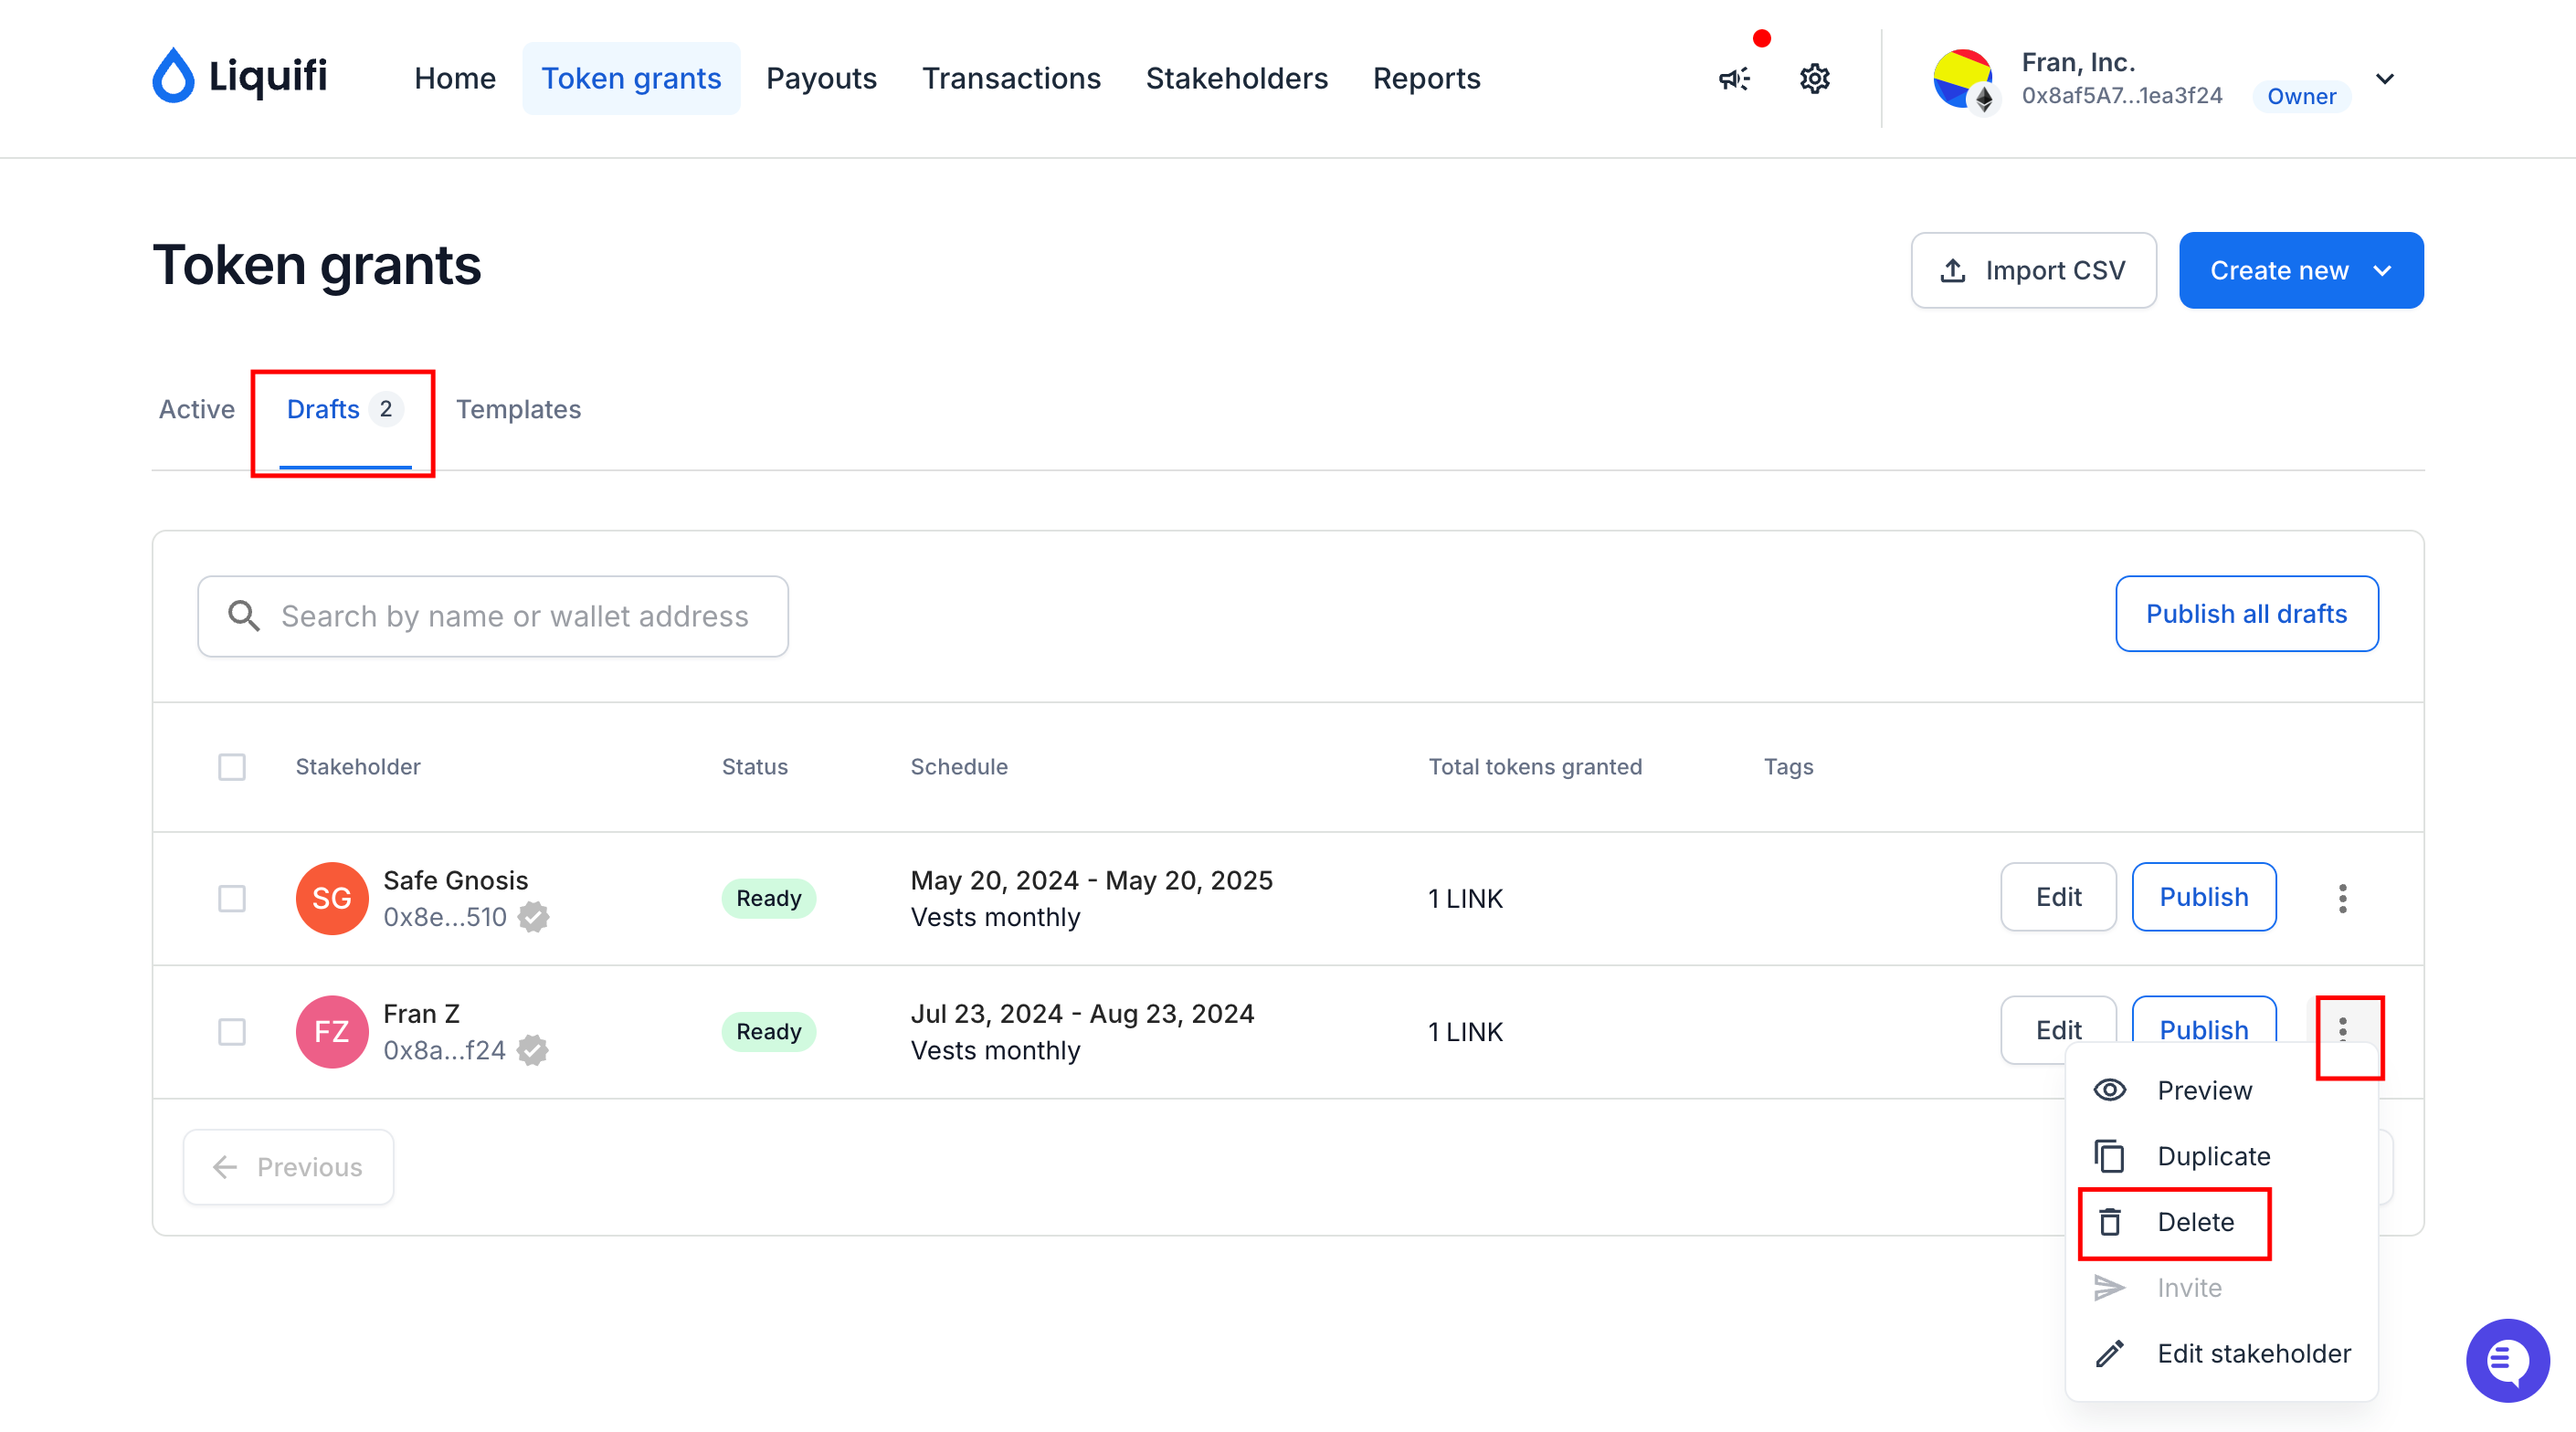This screenshot has width=2576, height=1432.
Task: Click the SG stakeholder avatar
Action: [332, 898]
